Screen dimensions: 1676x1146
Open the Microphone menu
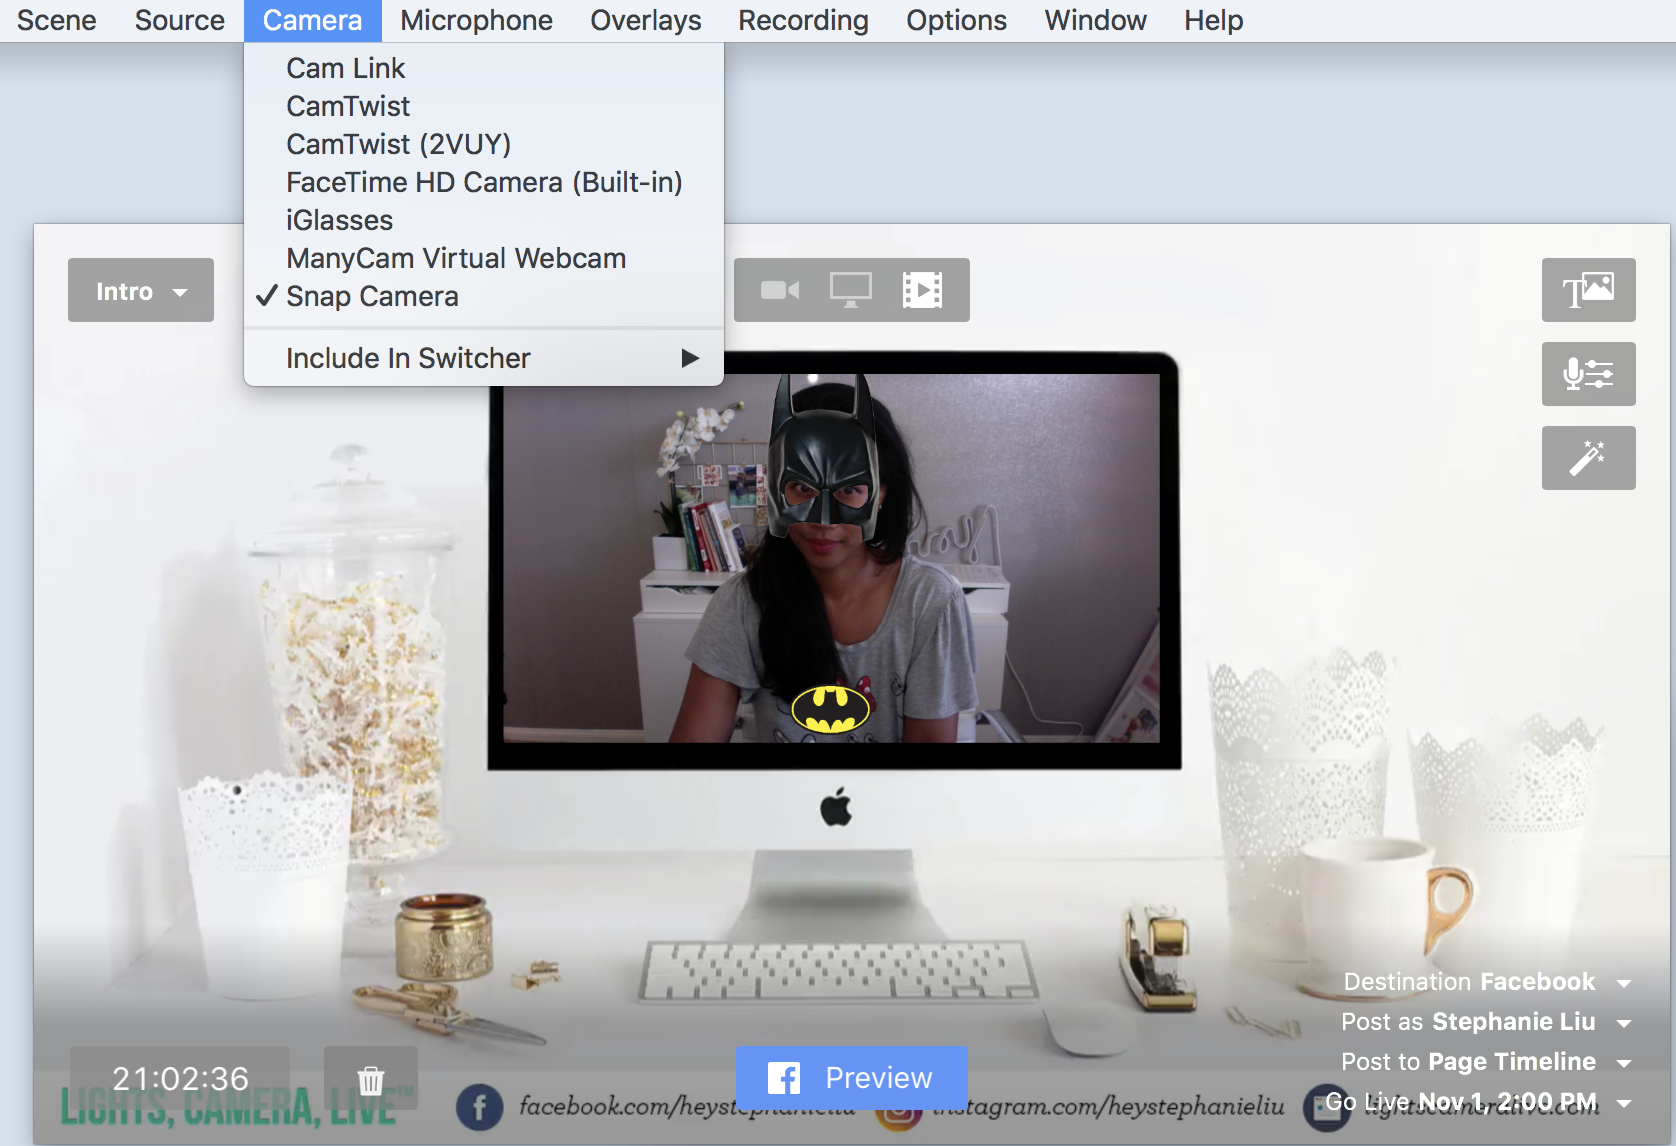[x=477, y=21]
